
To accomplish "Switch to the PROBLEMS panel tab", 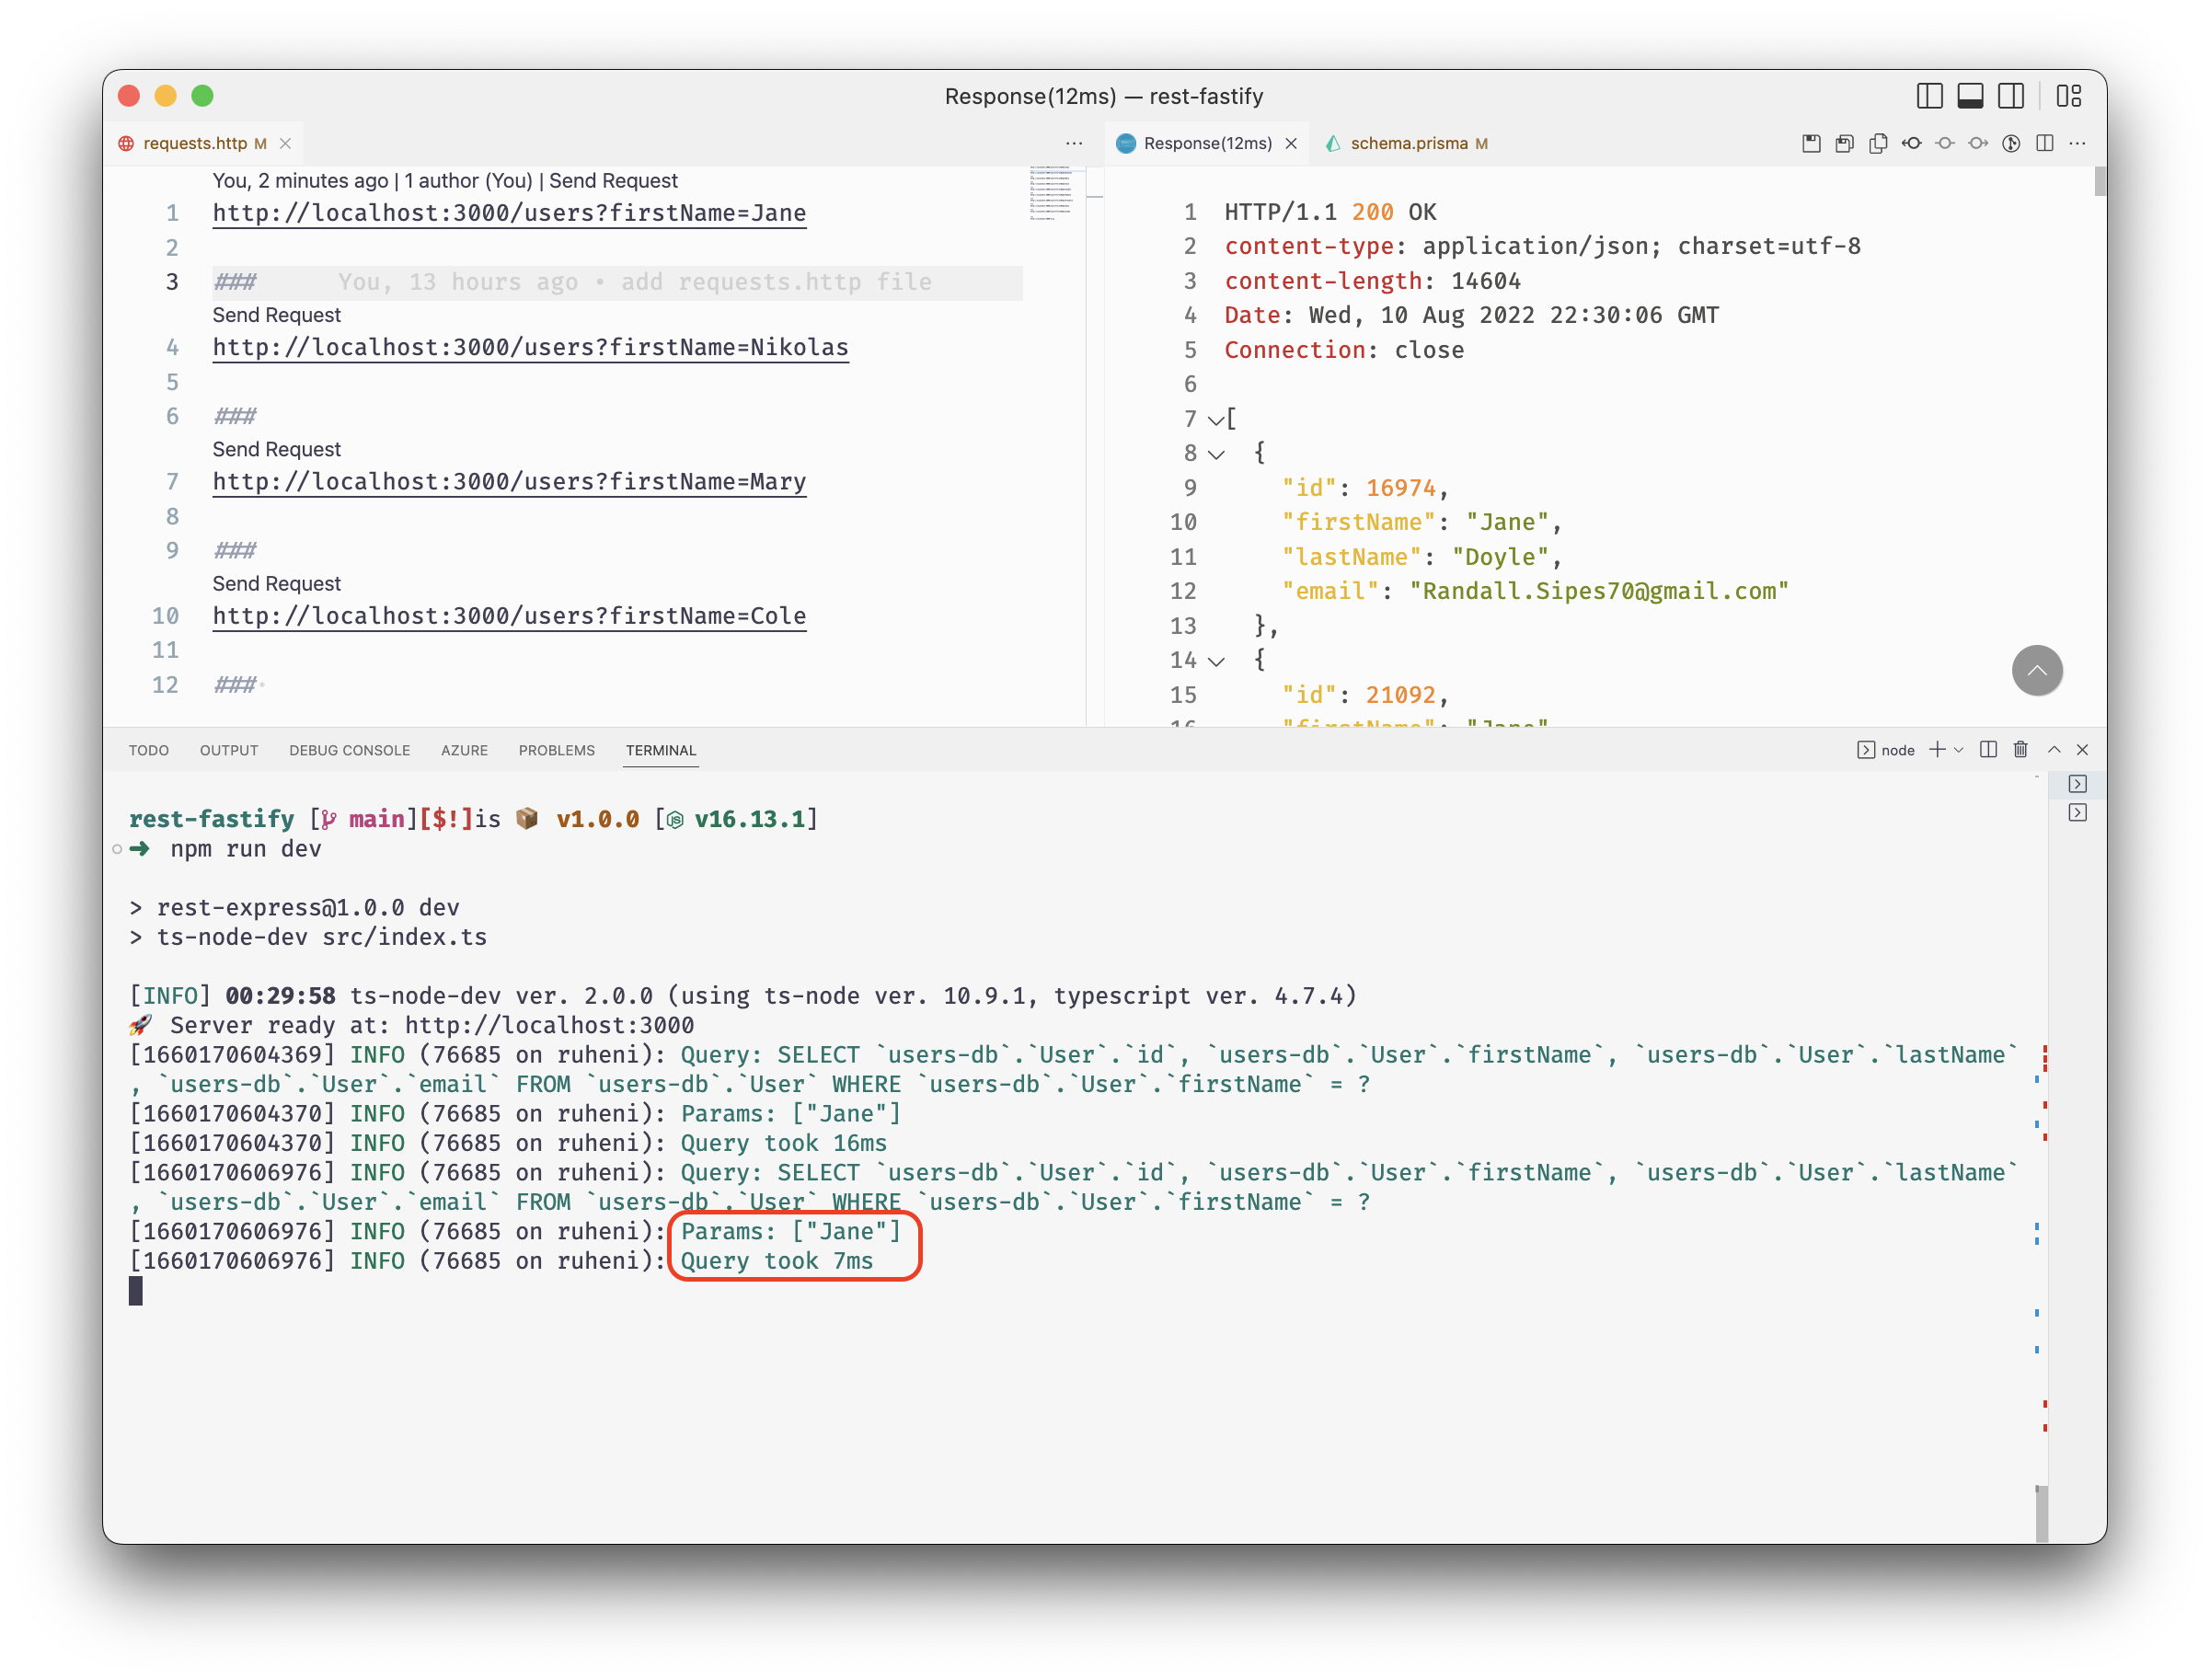I will click(x=556, y=750).
